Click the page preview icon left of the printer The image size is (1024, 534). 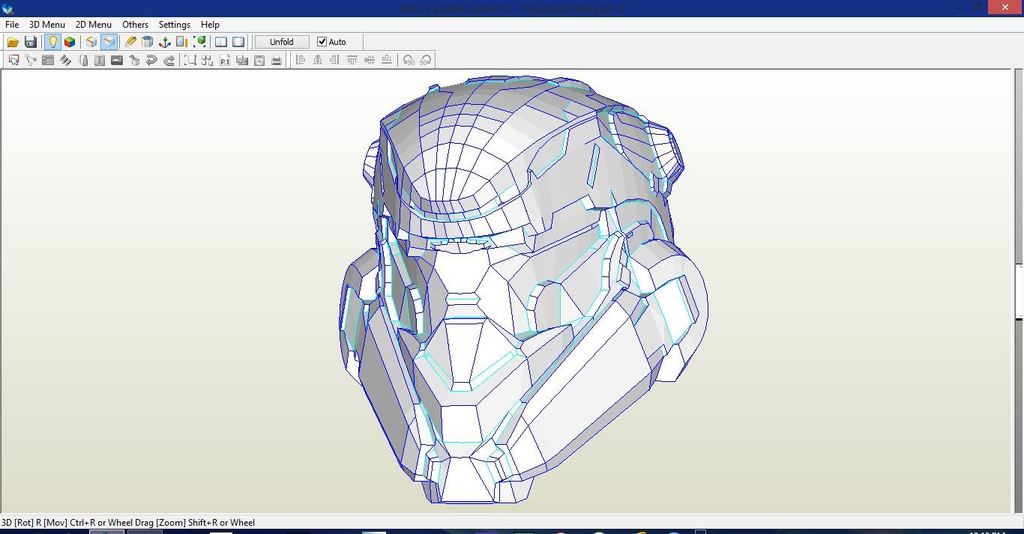tap(259, 60)
